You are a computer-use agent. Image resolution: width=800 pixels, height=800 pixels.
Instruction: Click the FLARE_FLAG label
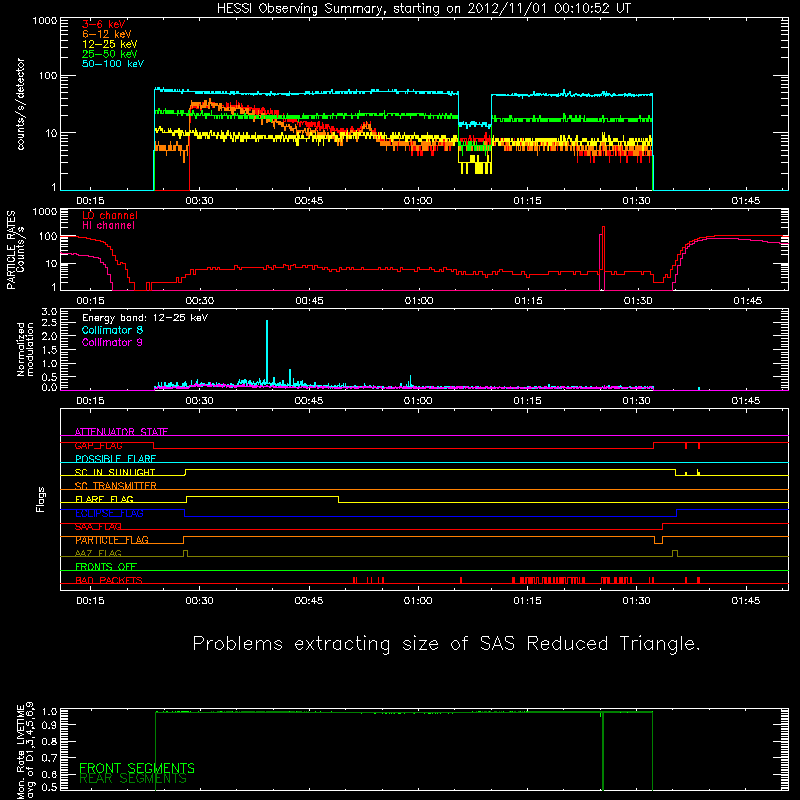104,499
